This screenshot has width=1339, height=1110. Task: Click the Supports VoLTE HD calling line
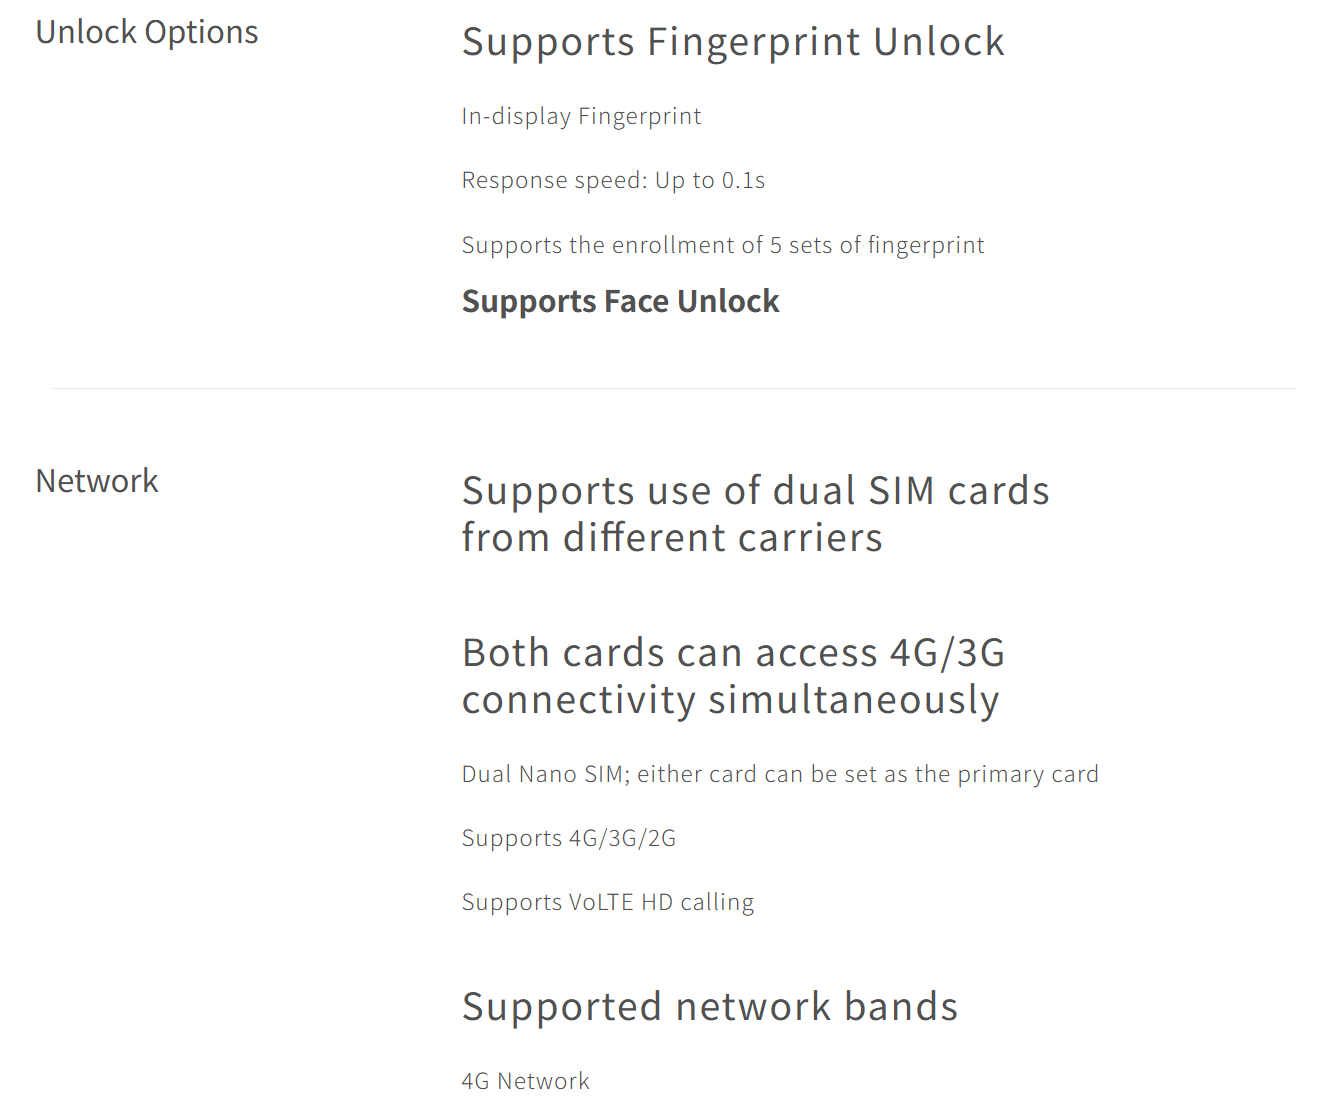click(x=608, y=903)
